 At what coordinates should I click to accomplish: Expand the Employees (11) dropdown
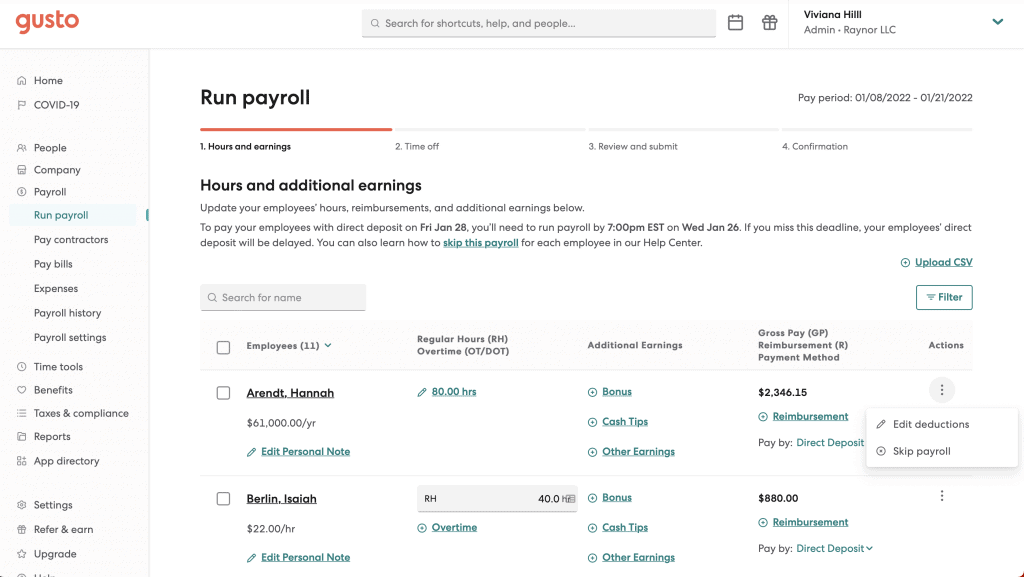[x=328, y=346]
